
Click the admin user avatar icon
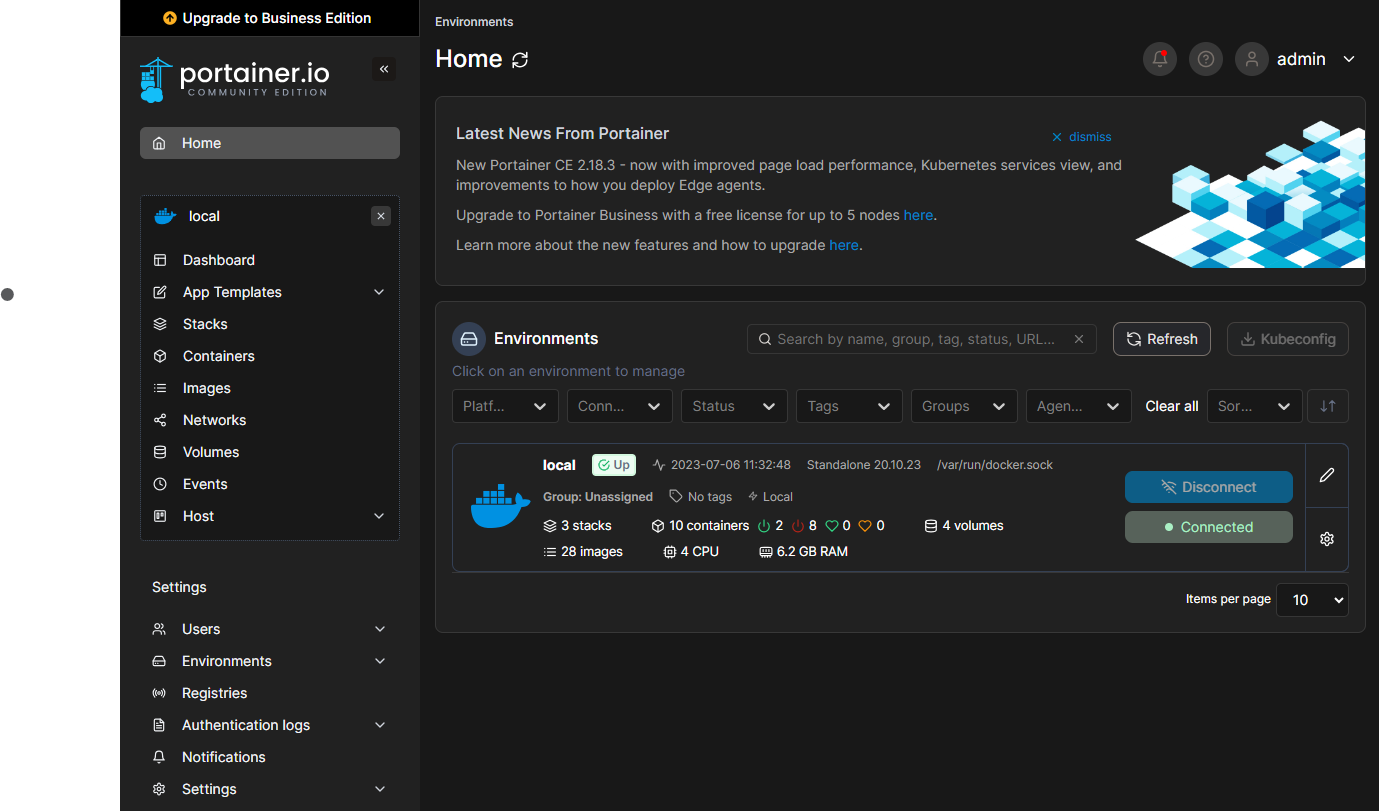[1252, 59]
